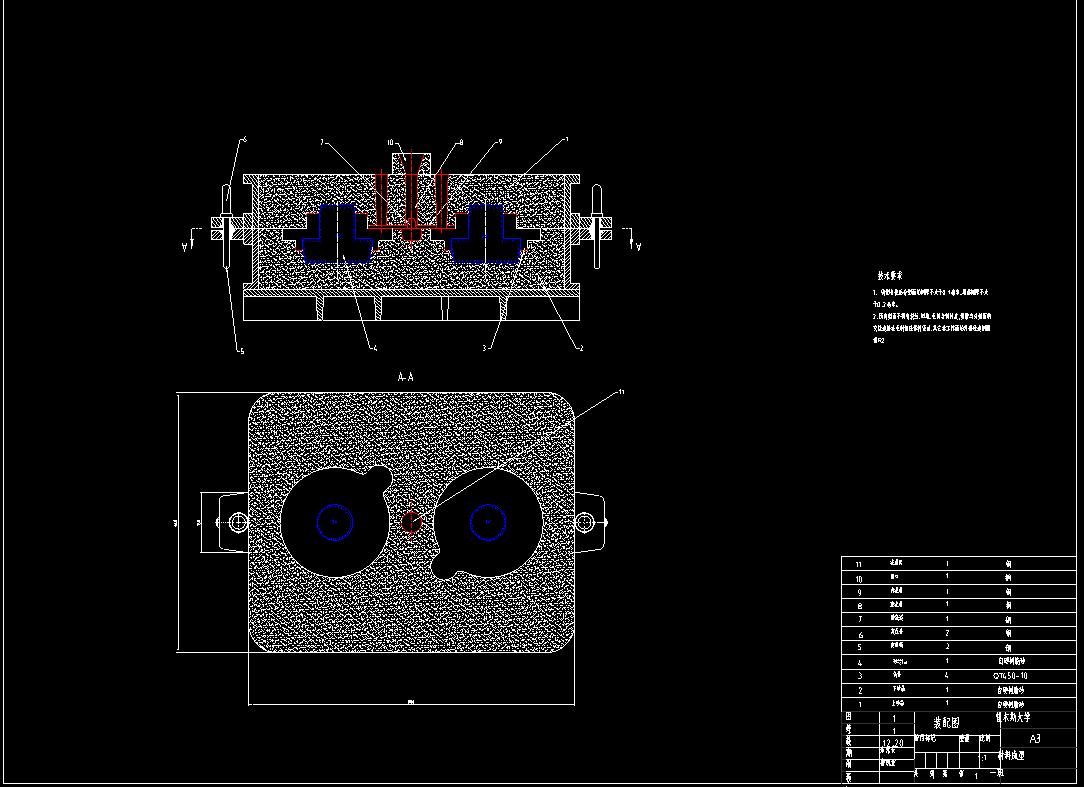Click the quantity cell in the QT450-10 row
The height and width of the screenshot is (787, 1084).
946,676
